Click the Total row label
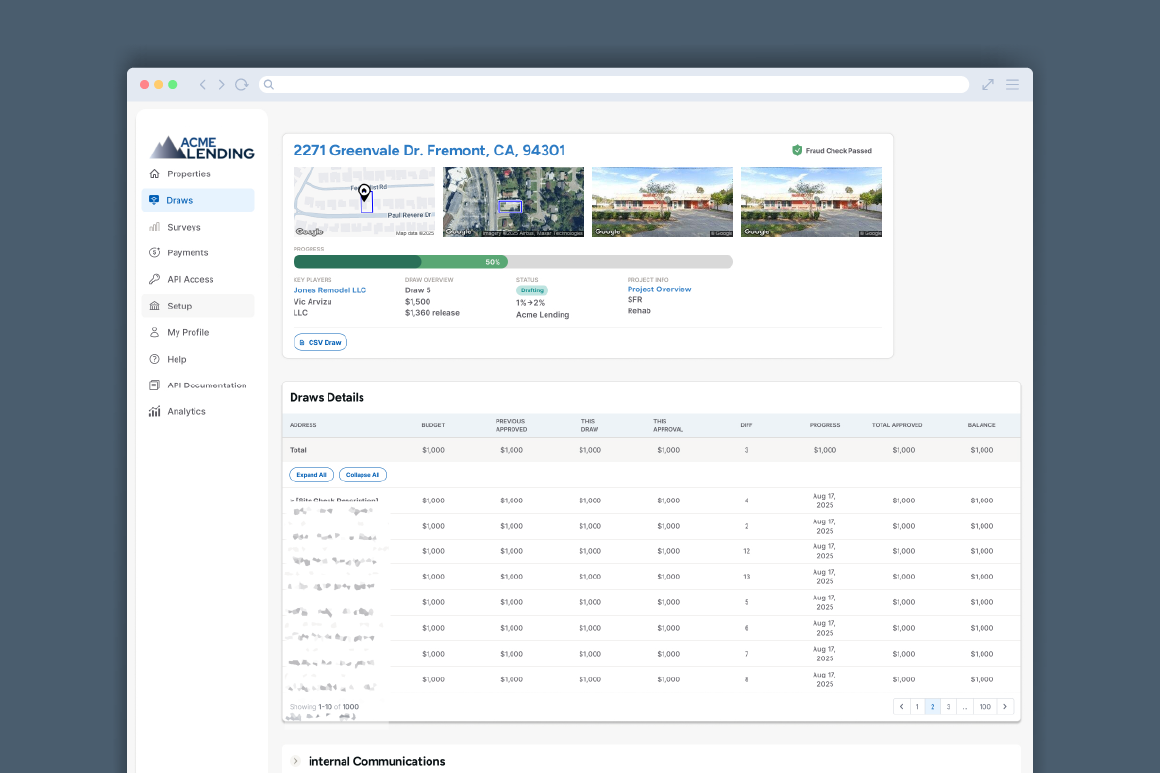 (x=298, y=450)
